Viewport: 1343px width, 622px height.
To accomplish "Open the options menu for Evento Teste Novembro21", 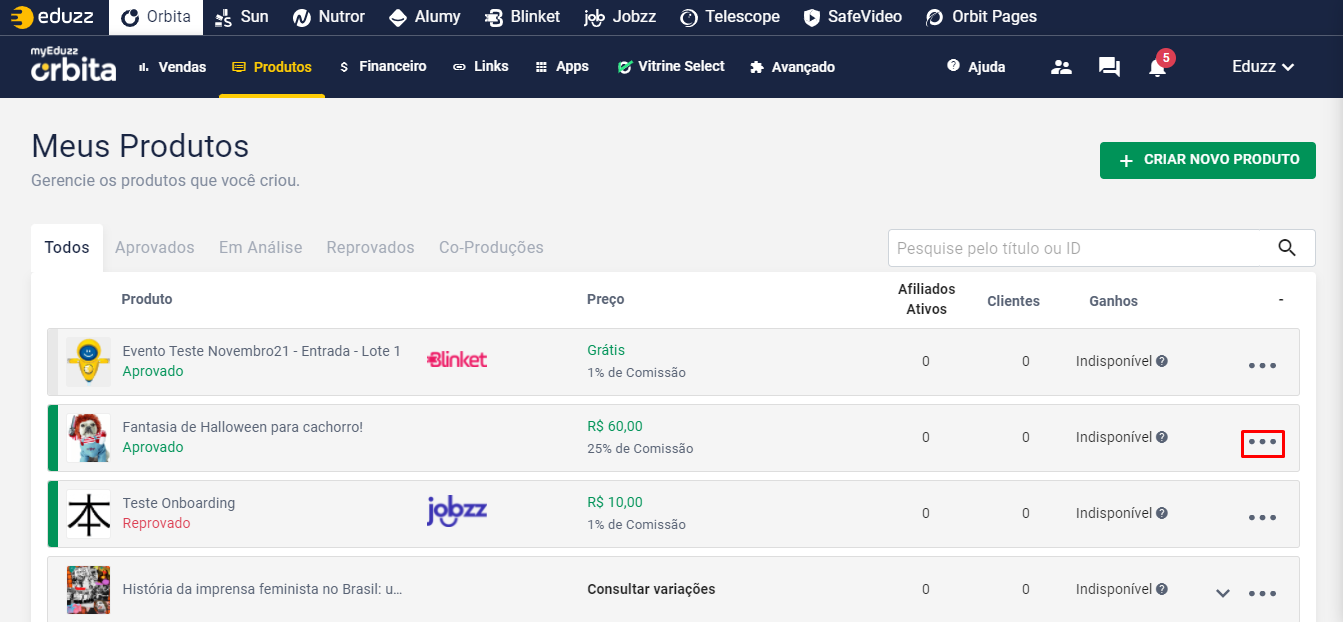I will pyautogui.click(x=1262, y=366).
